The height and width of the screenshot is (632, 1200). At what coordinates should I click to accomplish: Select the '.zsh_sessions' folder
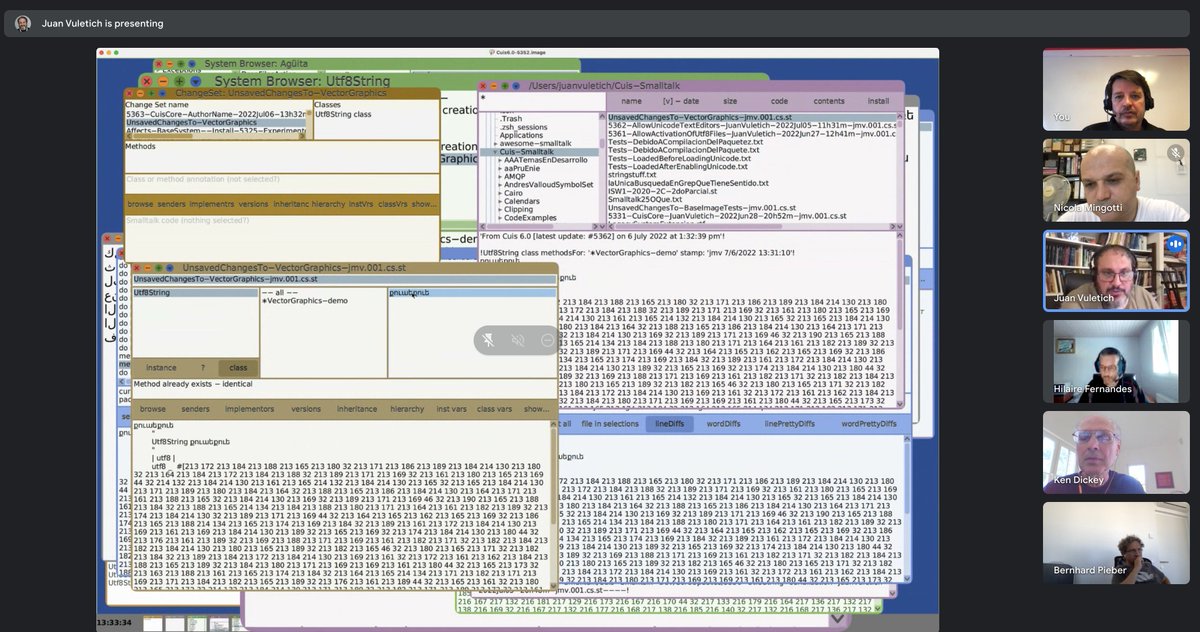coord(524,127)
